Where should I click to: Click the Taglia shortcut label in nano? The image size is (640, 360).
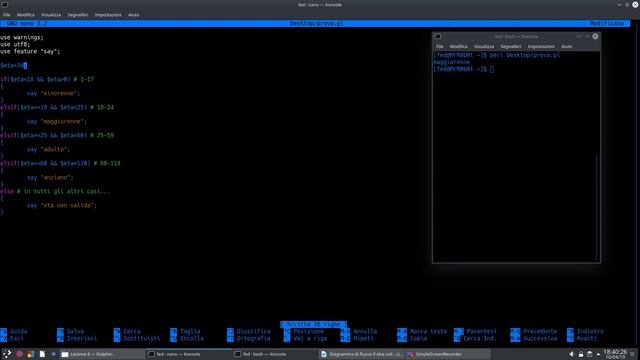[x=191, y=331]
